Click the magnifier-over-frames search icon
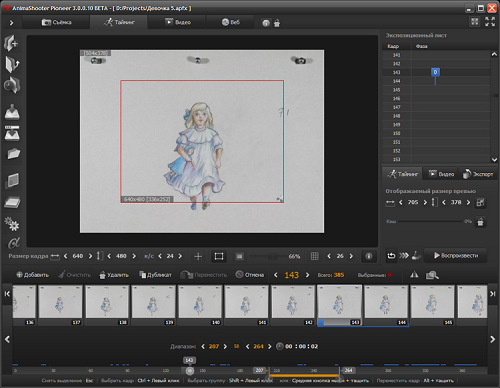This screenshot has height=388, width=500. (x=432, y=275)
